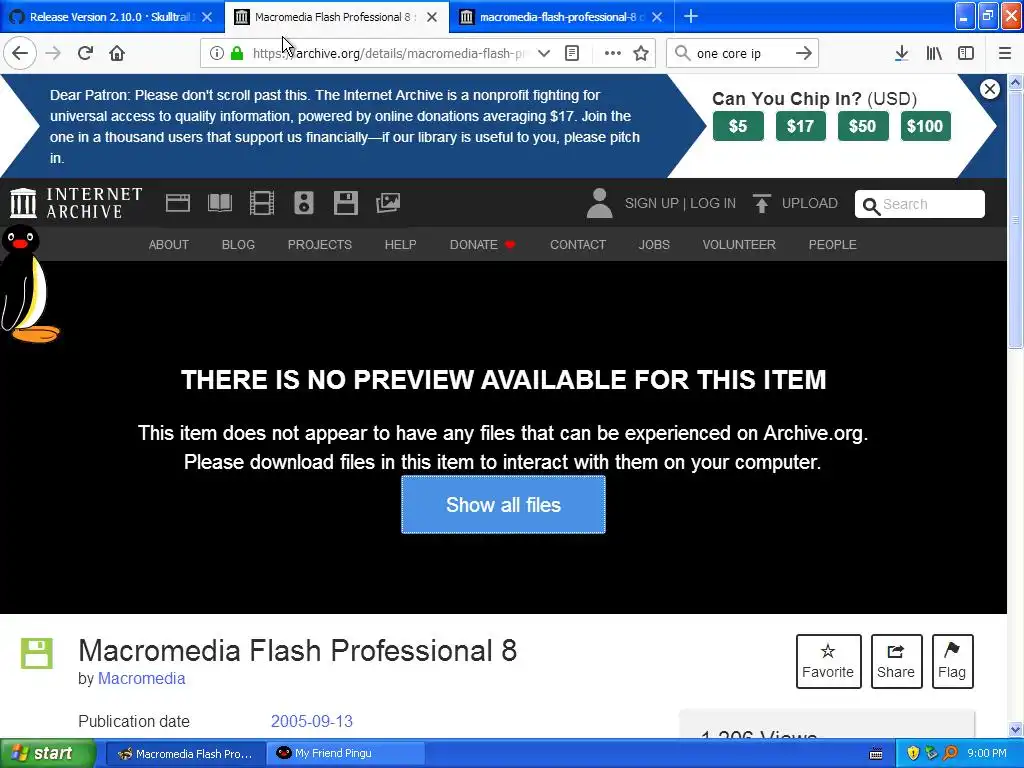Open the Macromedia author link
This screenshot has height=768, width=1024.
pos(142,679)
